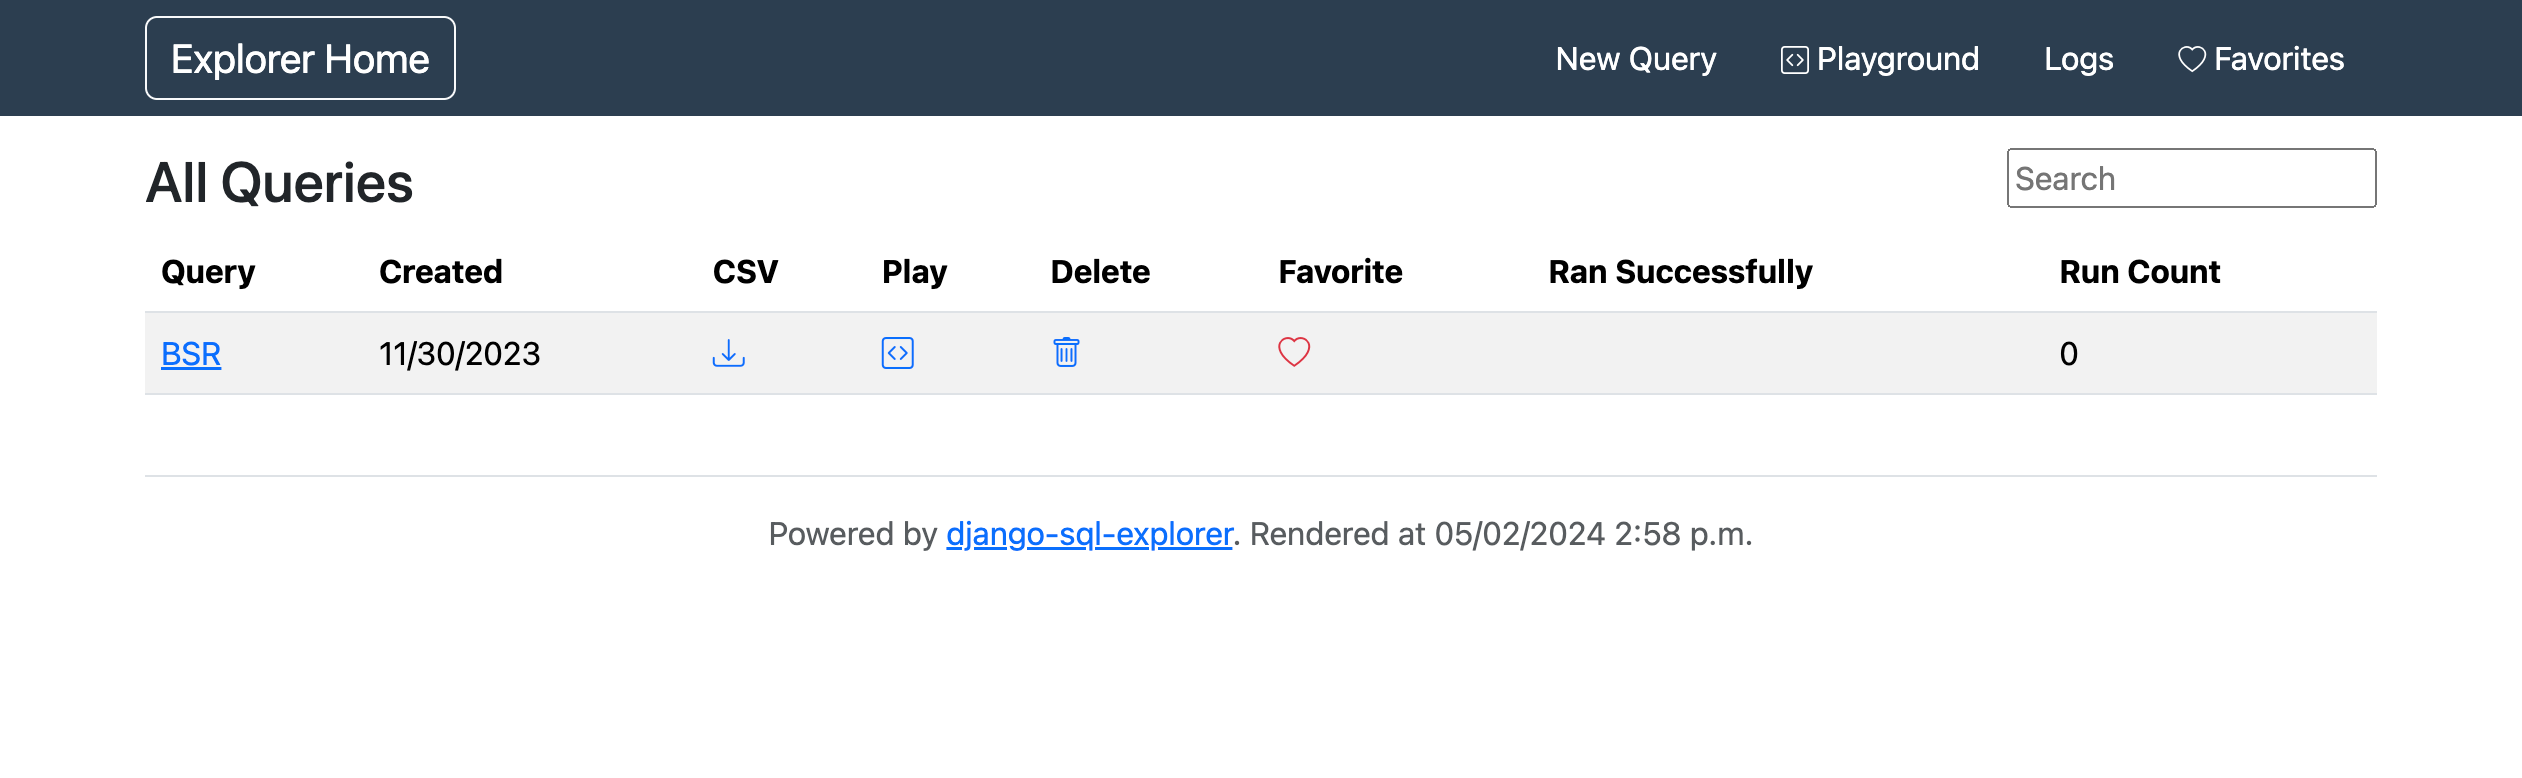This screenshot has width=2522, height=778.
Task: Sort by the Created column header
Action: click(440, 272)
